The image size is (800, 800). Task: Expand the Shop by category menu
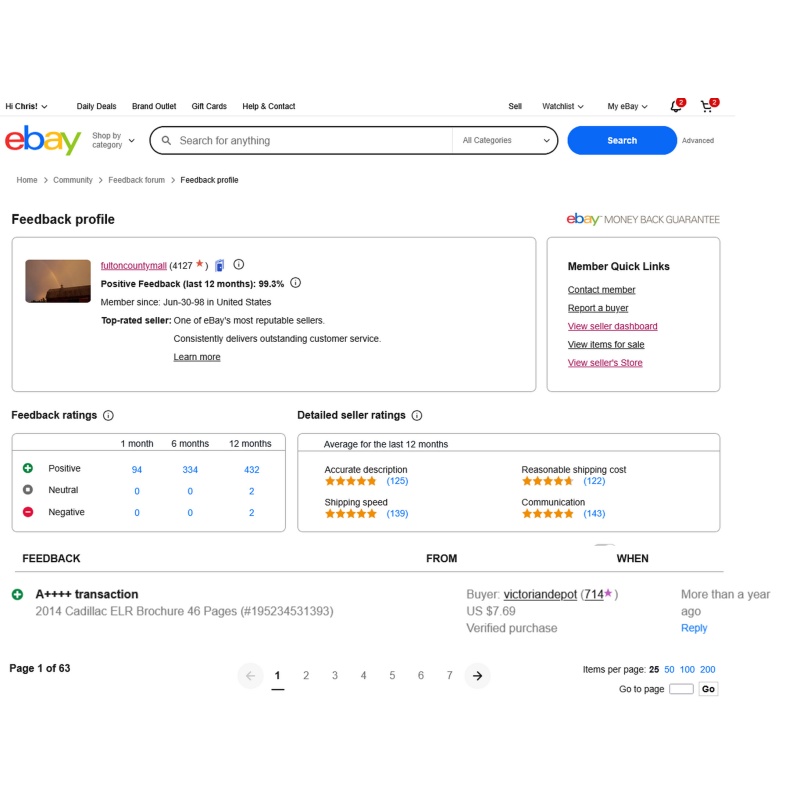pos(113,140)
